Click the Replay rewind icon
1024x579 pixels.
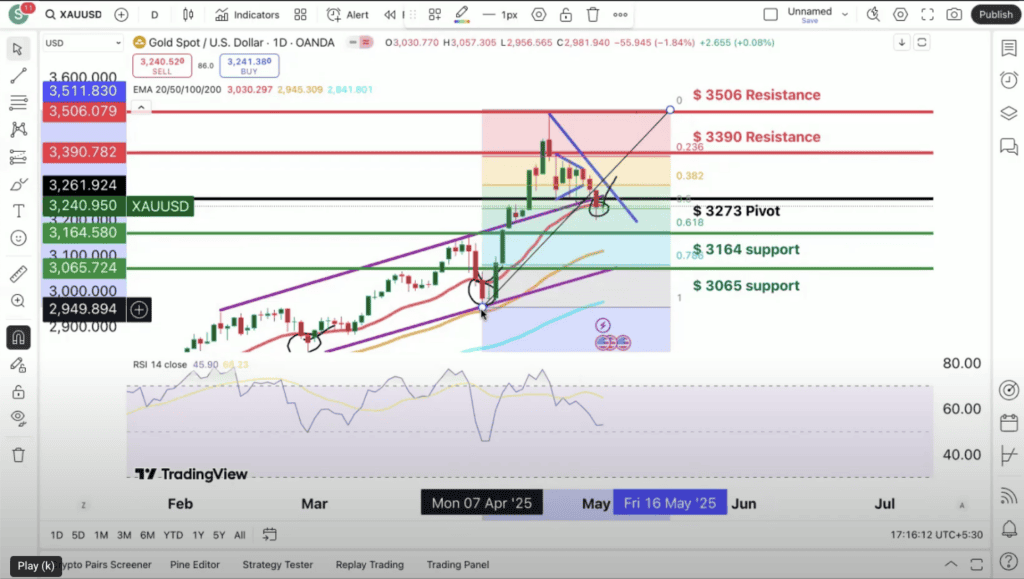click(390, 14)
